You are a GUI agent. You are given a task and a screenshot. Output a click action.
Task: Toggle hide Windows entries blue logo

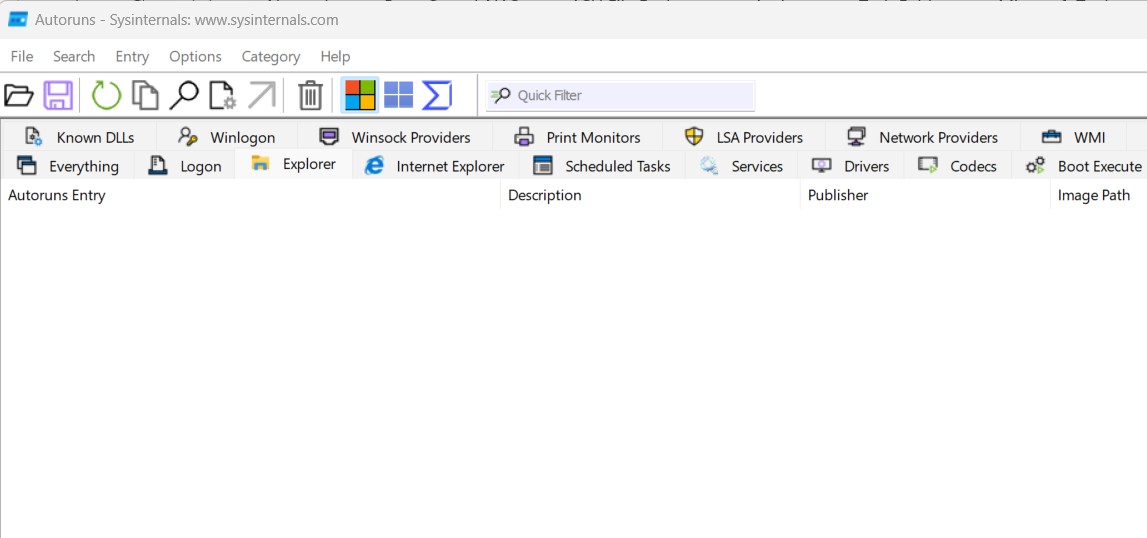tap(399, 95)
